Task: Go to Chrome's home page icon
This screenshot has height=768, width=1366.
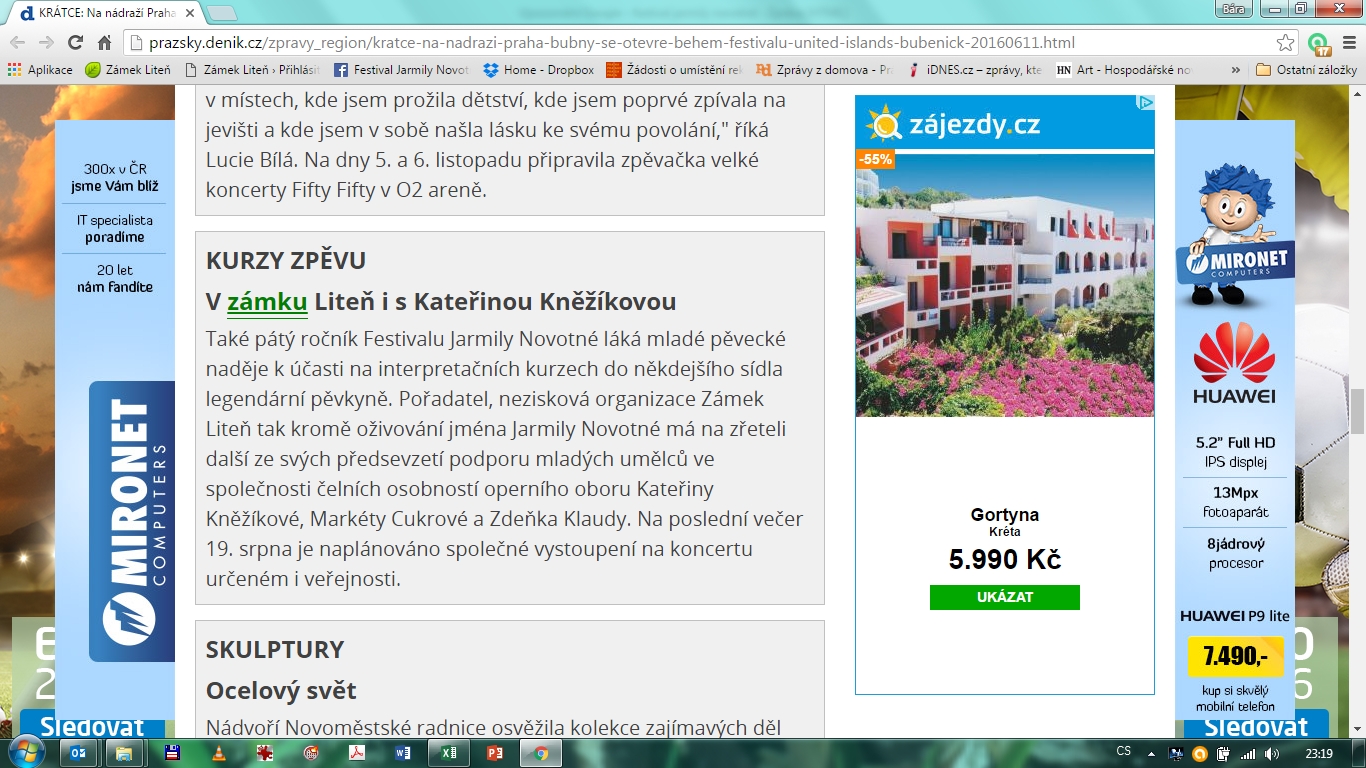Action: [x=104, y=43]
